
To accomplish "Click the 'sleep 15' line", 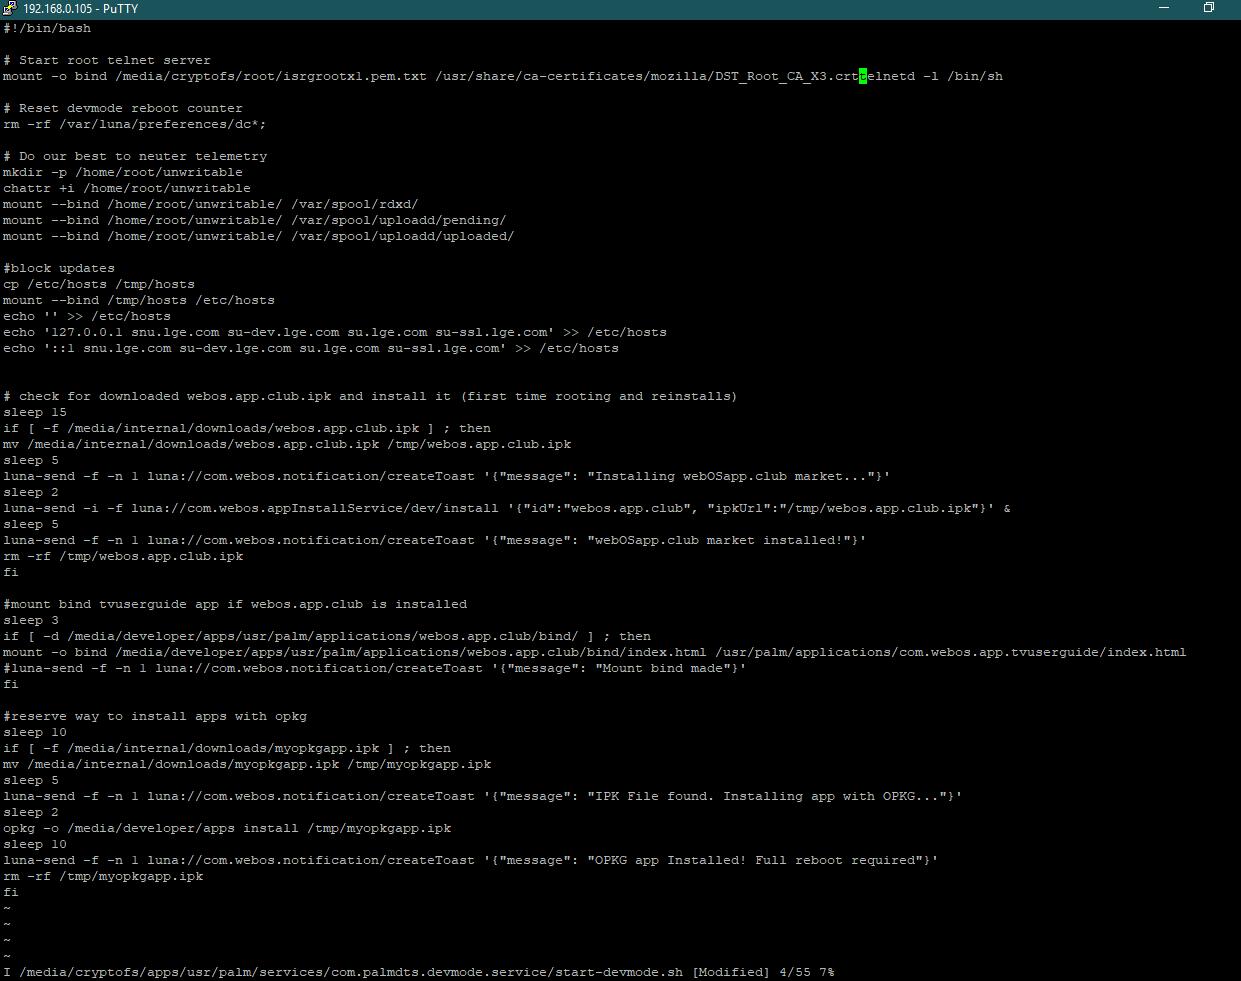I will pyautogui.click(x=35, y=412).
